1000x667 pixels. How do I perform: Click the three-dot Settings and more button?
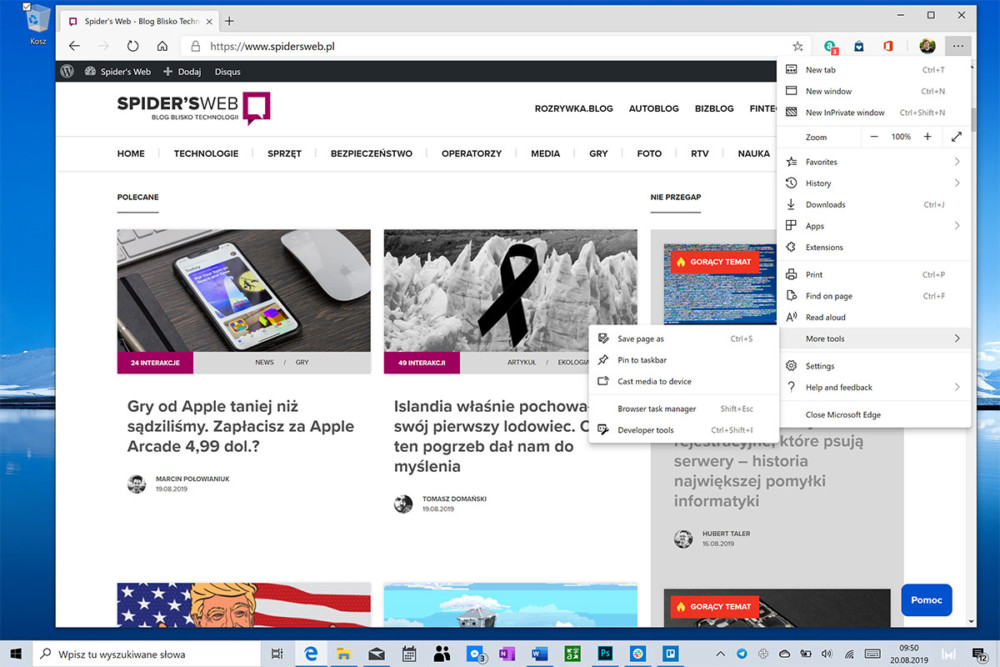pos(958,46)
